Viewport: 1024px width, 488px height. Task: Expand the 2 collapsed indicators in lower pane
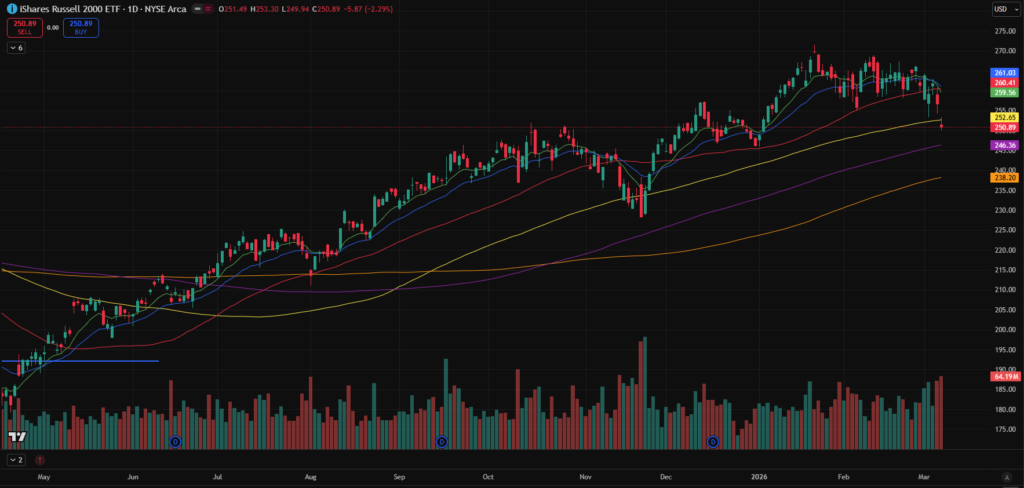(x=16, y=459)
